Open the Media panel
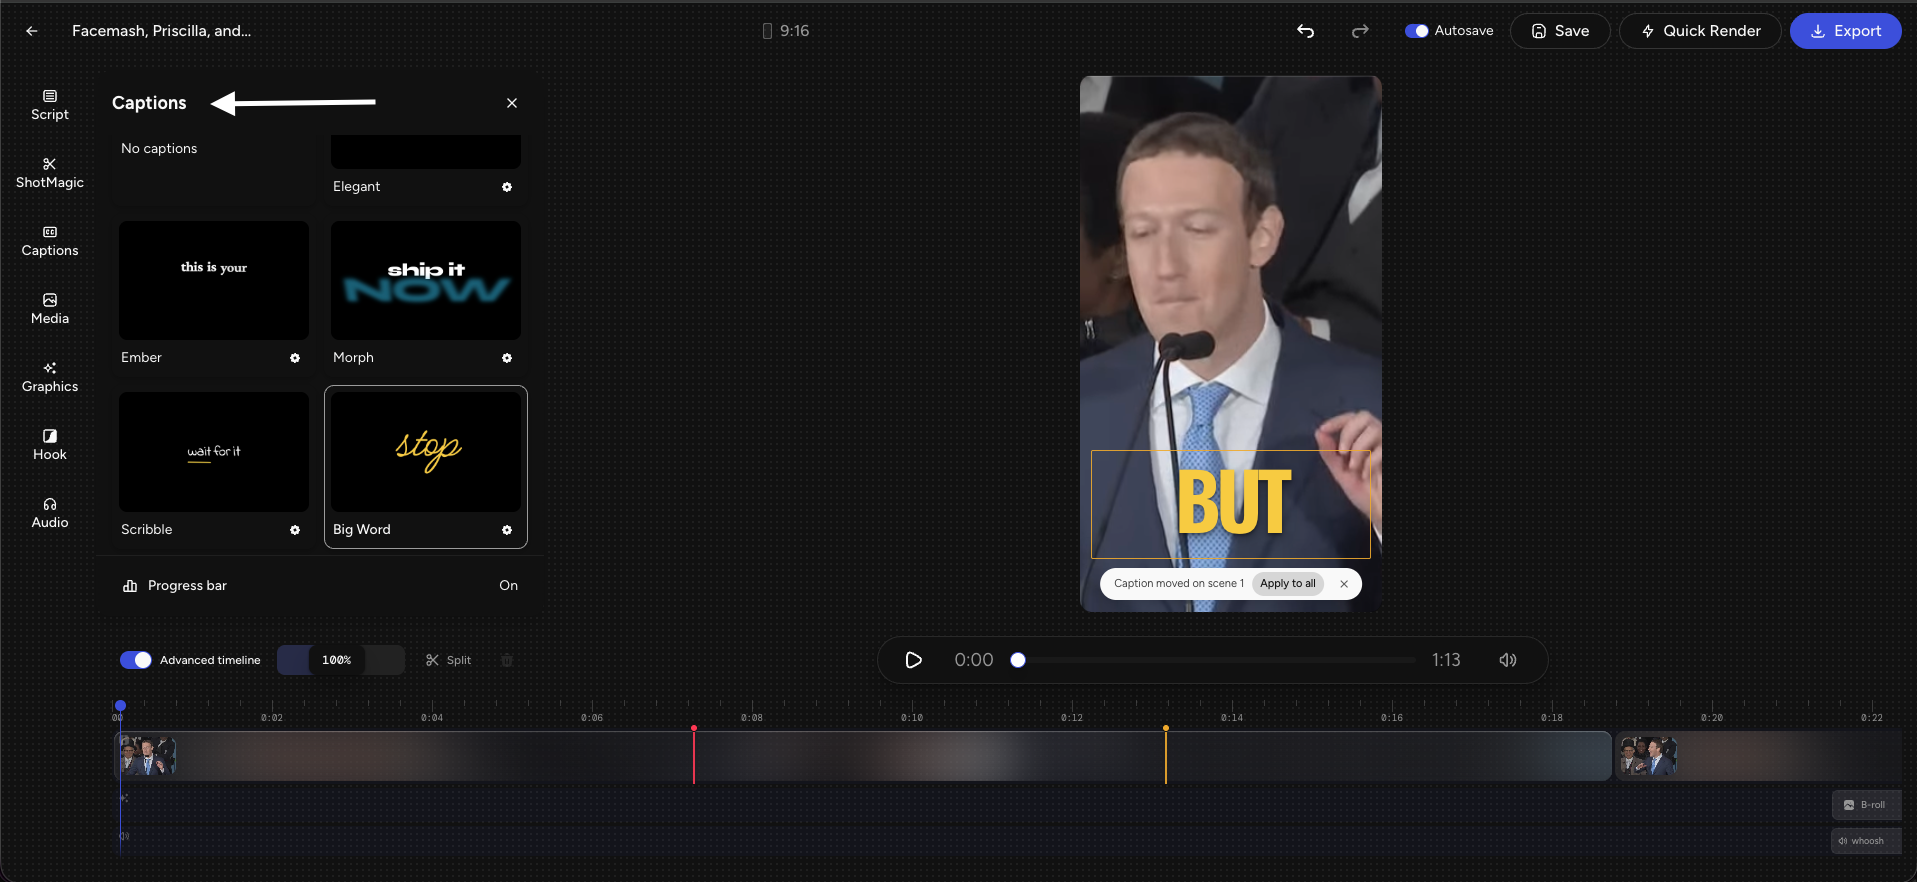1917x882 pixels. 50,309
